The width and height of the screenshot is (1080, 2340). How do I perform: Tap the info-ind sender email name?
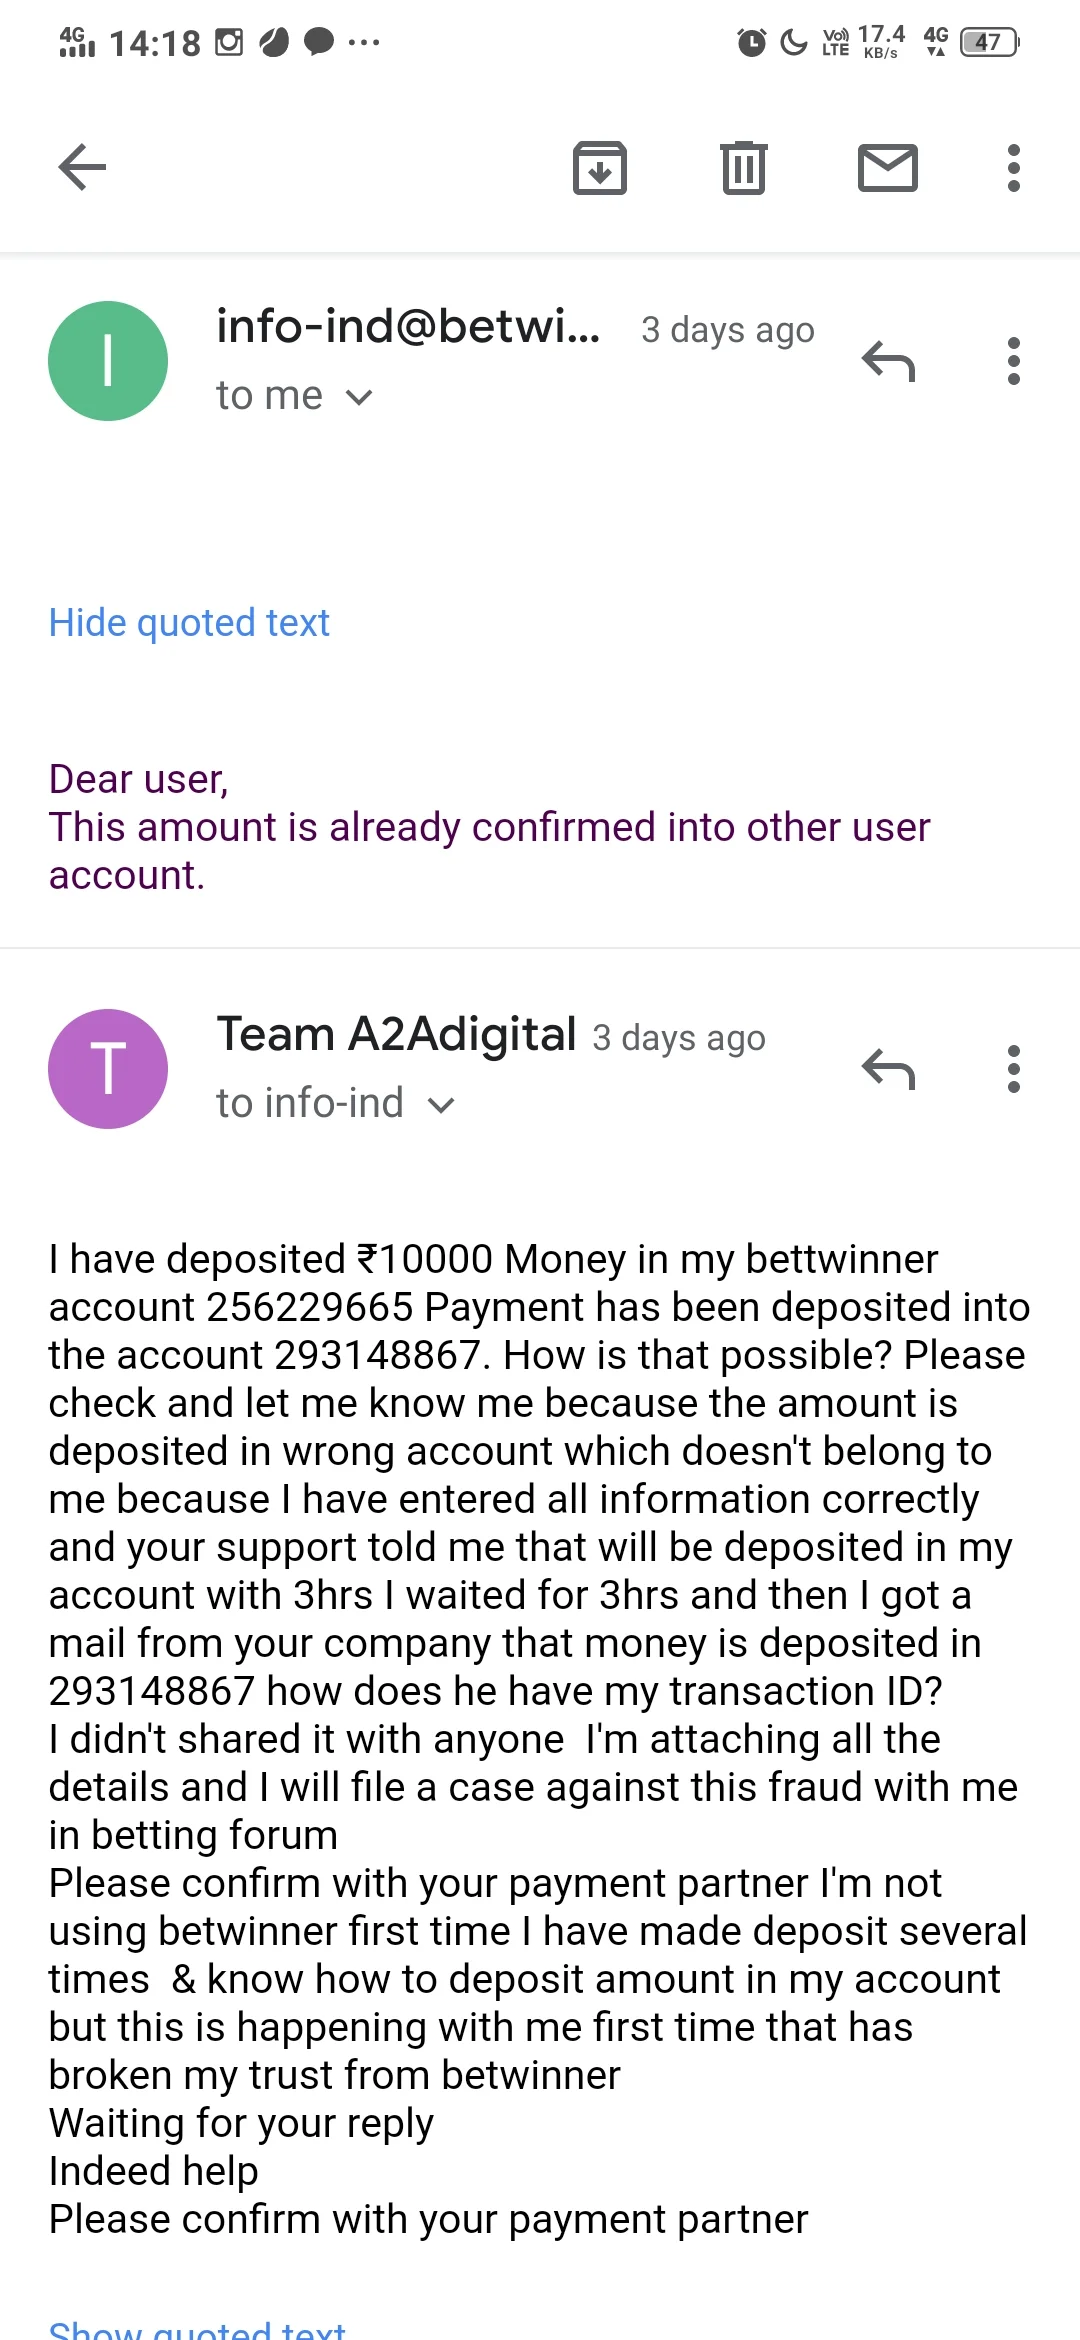point(408,327)
